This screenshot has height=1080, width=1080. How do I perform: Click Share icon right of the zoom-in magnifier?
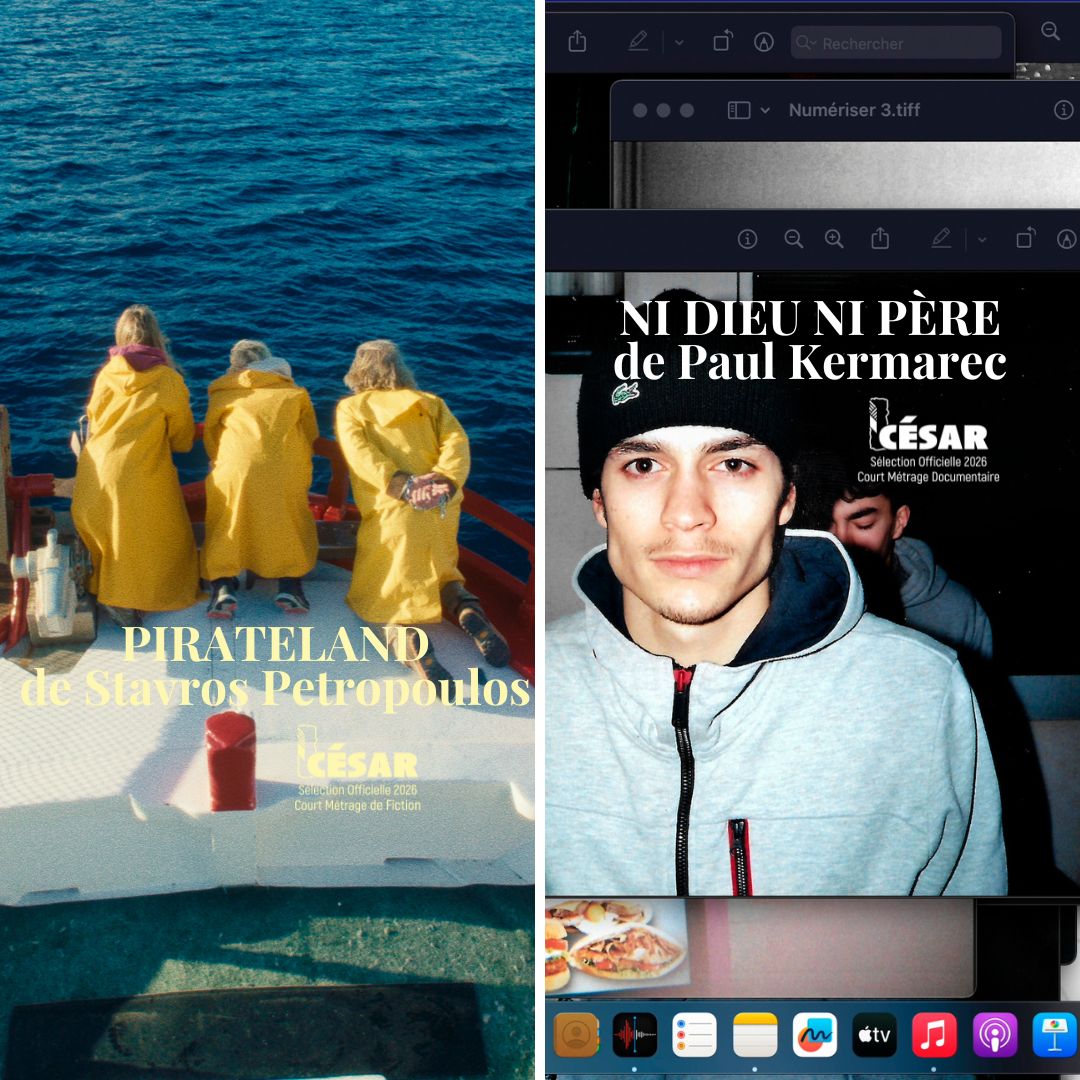(880, 239)
